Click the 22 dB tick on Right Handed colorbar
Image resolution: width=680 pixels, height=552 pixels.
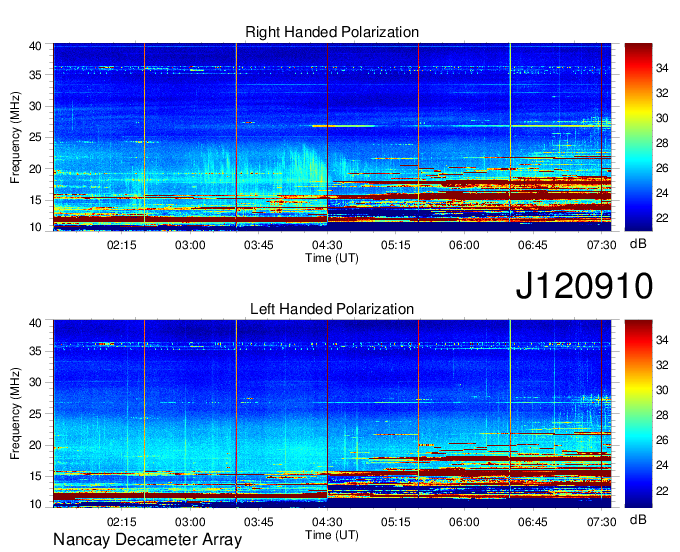point(662,218)
